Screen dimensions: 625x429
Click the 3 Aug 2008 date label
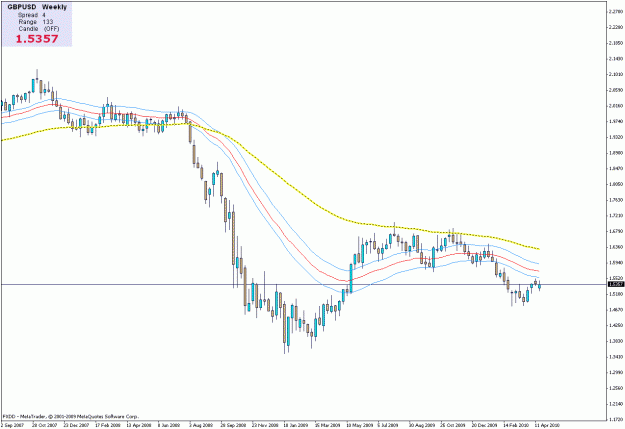click(201, 425)
